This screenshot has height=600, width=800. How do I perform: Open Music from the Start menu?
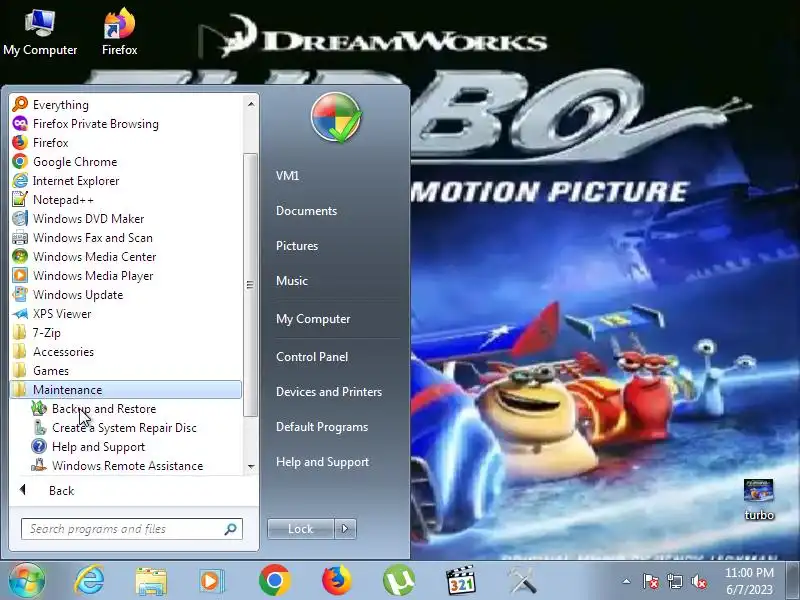(292, 281)
